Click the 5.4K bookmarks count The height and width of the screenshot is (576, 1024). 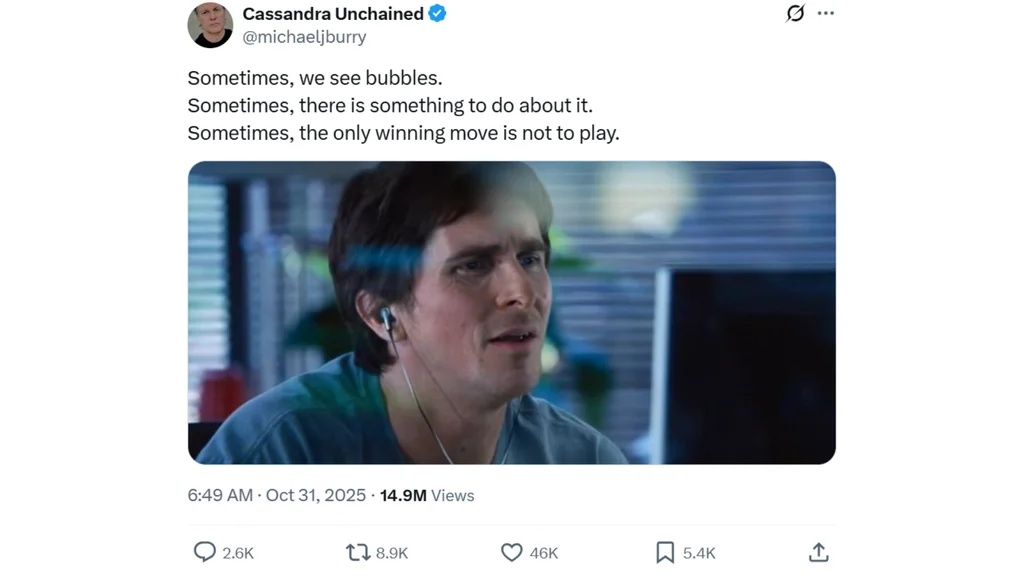click(x=699, y=554)
